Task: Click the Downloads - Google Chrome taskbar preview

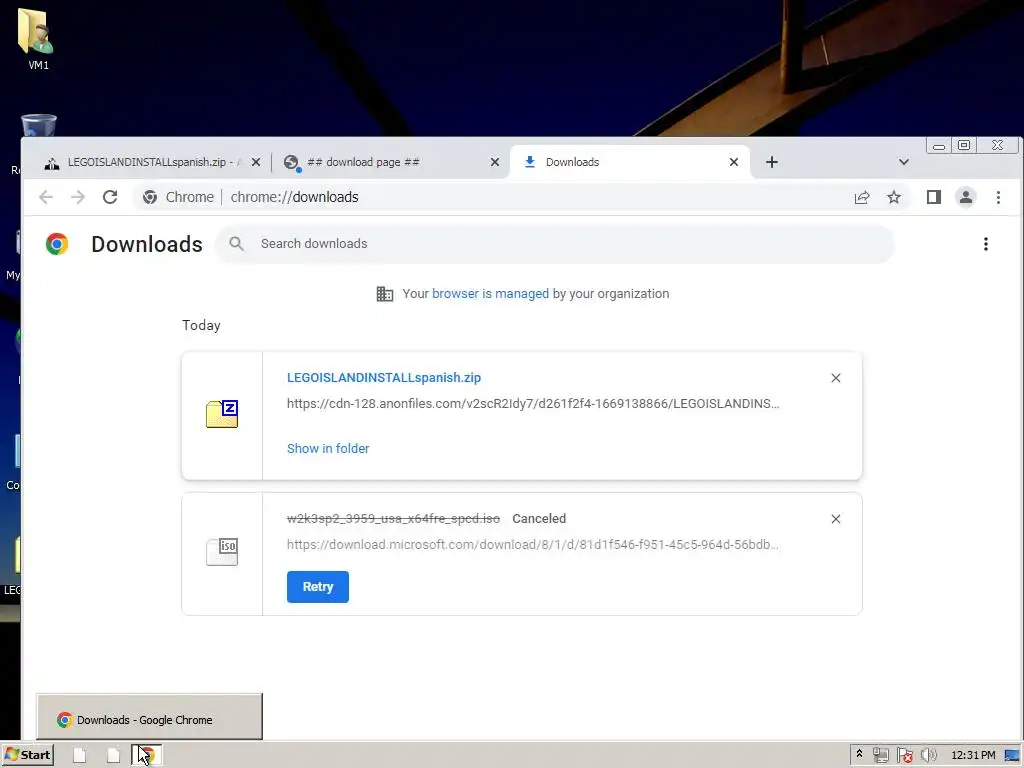Action: pyautogui.click(x=150, y=717)
